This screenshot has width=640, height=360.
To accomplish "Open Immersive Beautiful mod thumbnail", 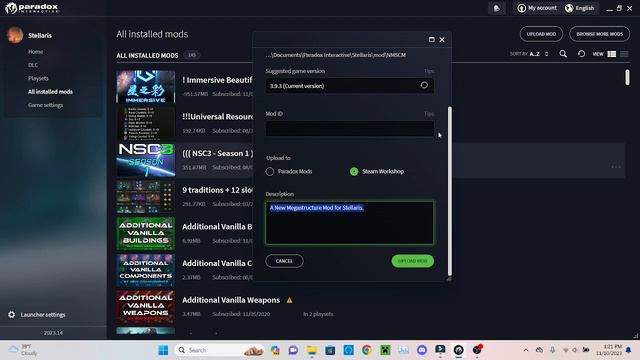I will [145, 87].
